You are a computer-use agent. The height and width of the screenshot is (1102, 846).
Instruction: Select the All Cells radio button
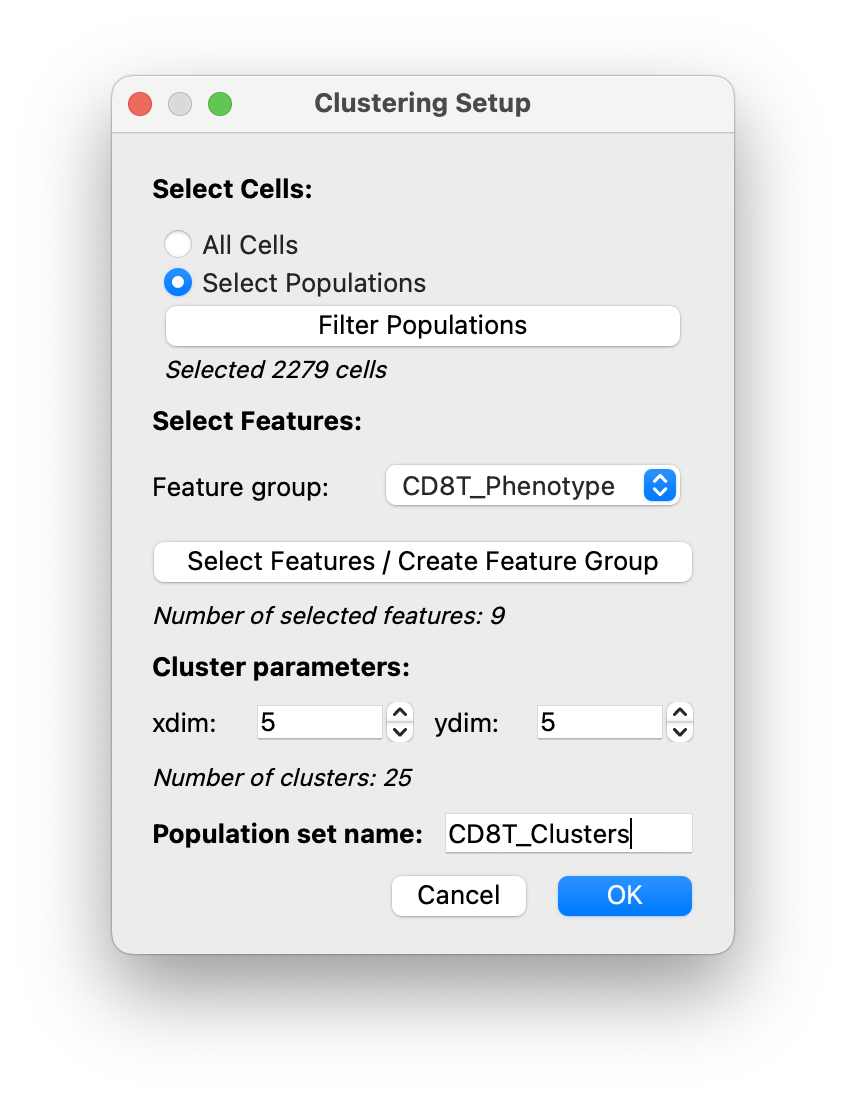pyautogui.click(x=178, y=244)
